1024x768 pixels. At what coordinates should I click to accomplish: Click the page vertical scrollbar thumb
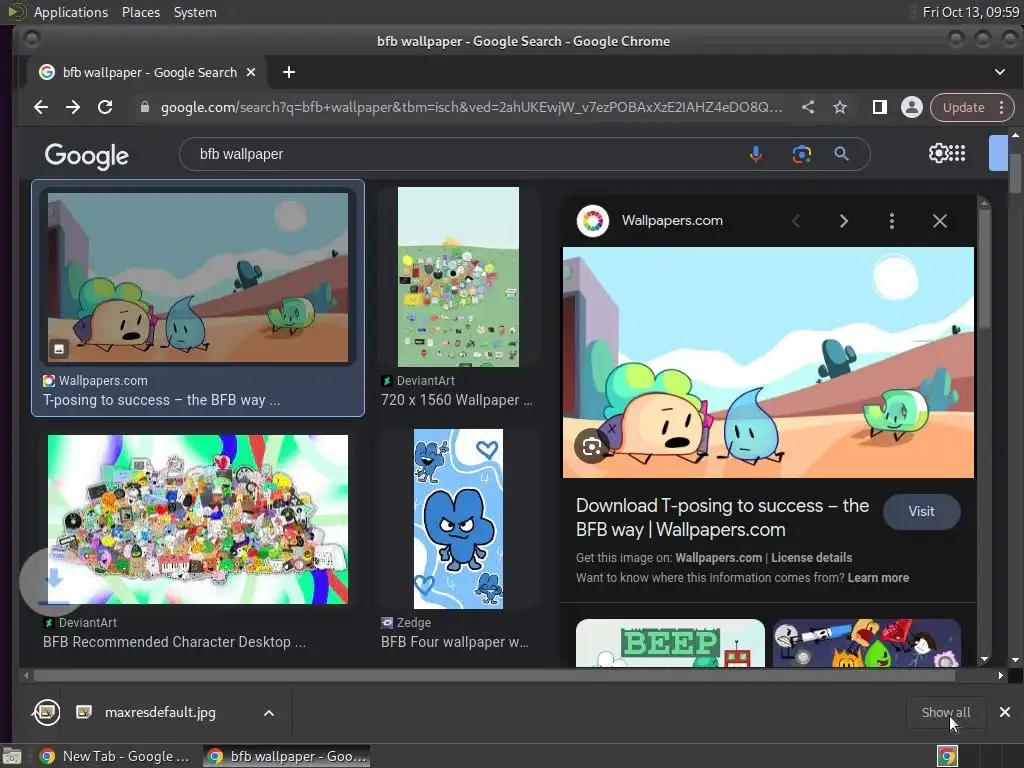pos(1015,173)
